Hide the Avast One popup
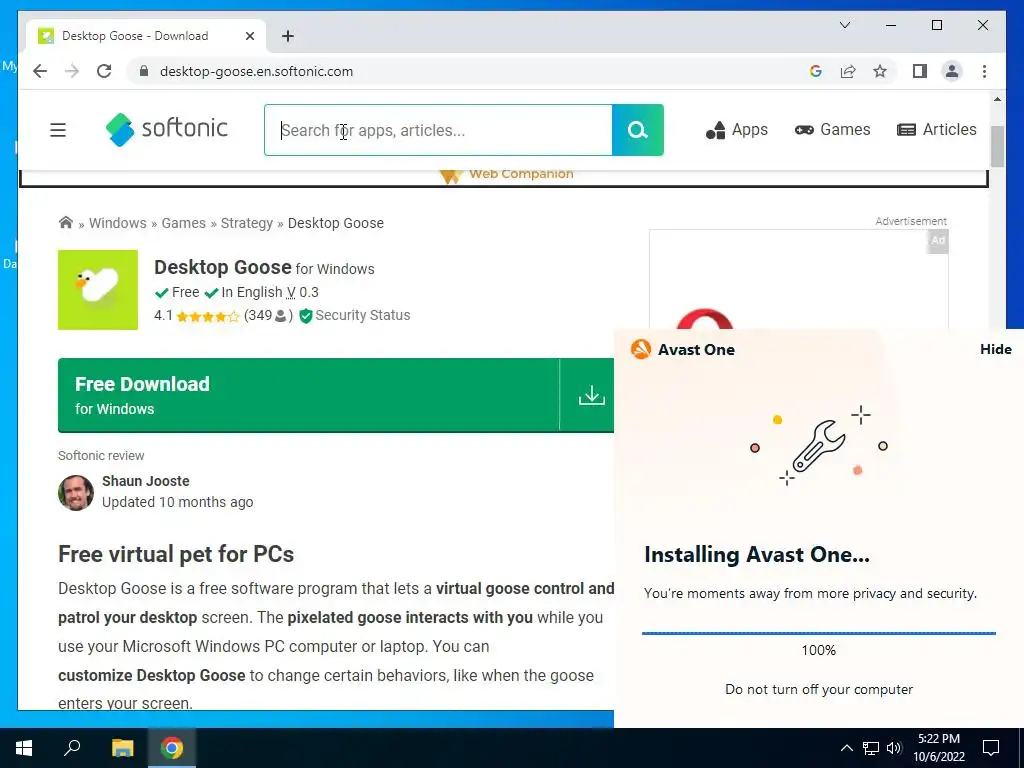The width and height of the screenshot is (1024, 768). (995, 349)
